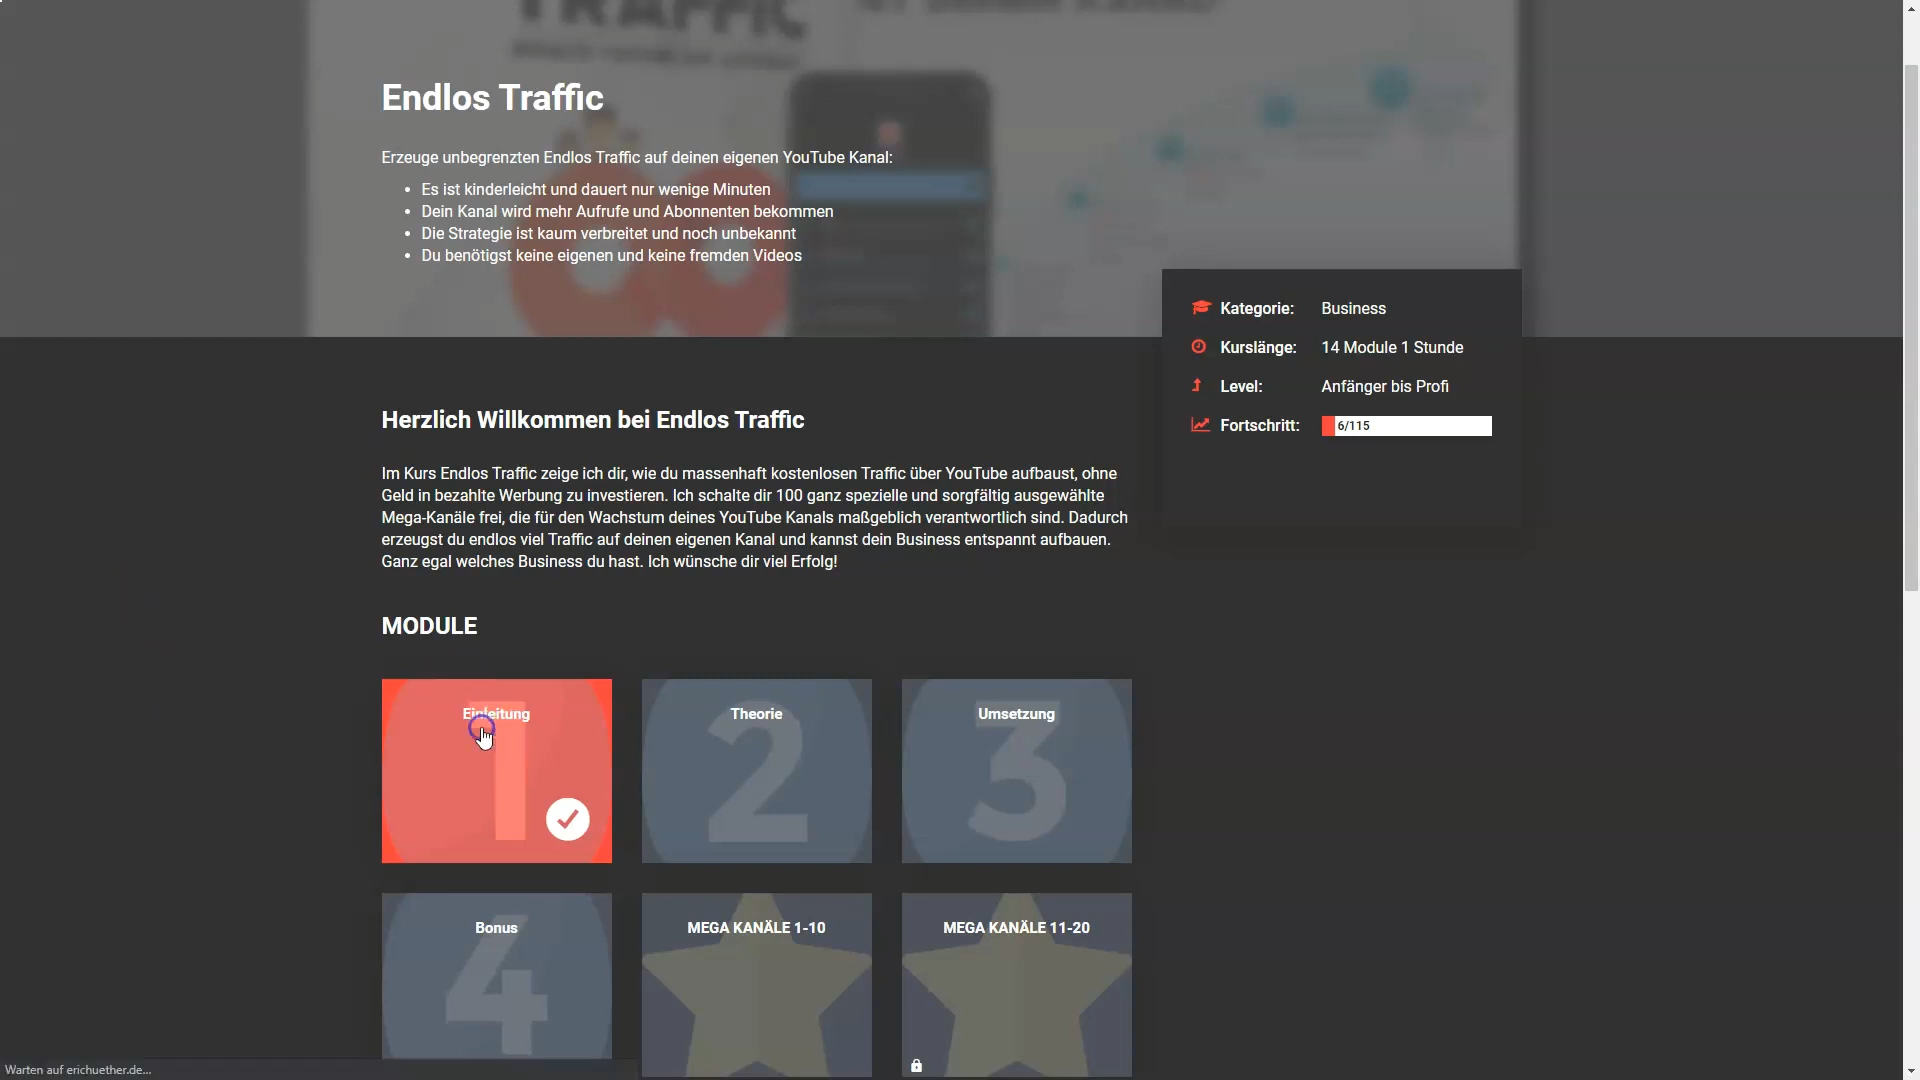The width and height of the screenshot is (1920, 1080).
Task: Click the MODULE section heading
Action: coord(429,626)
